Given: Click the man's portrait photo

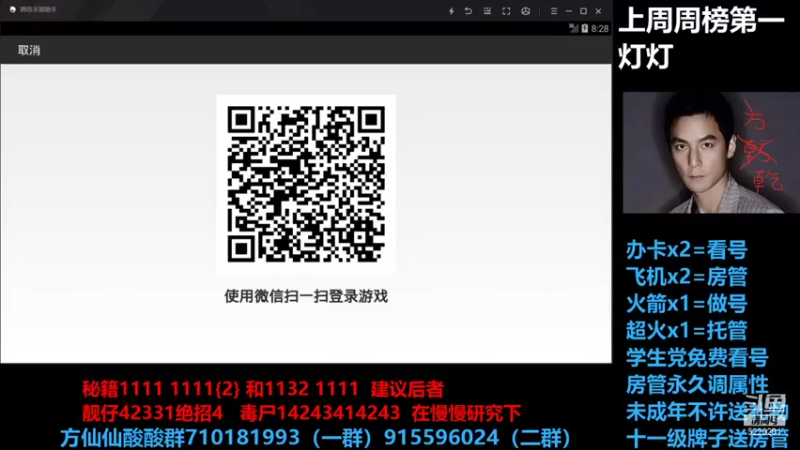Looking at the screenshot, I should [711, 153].
